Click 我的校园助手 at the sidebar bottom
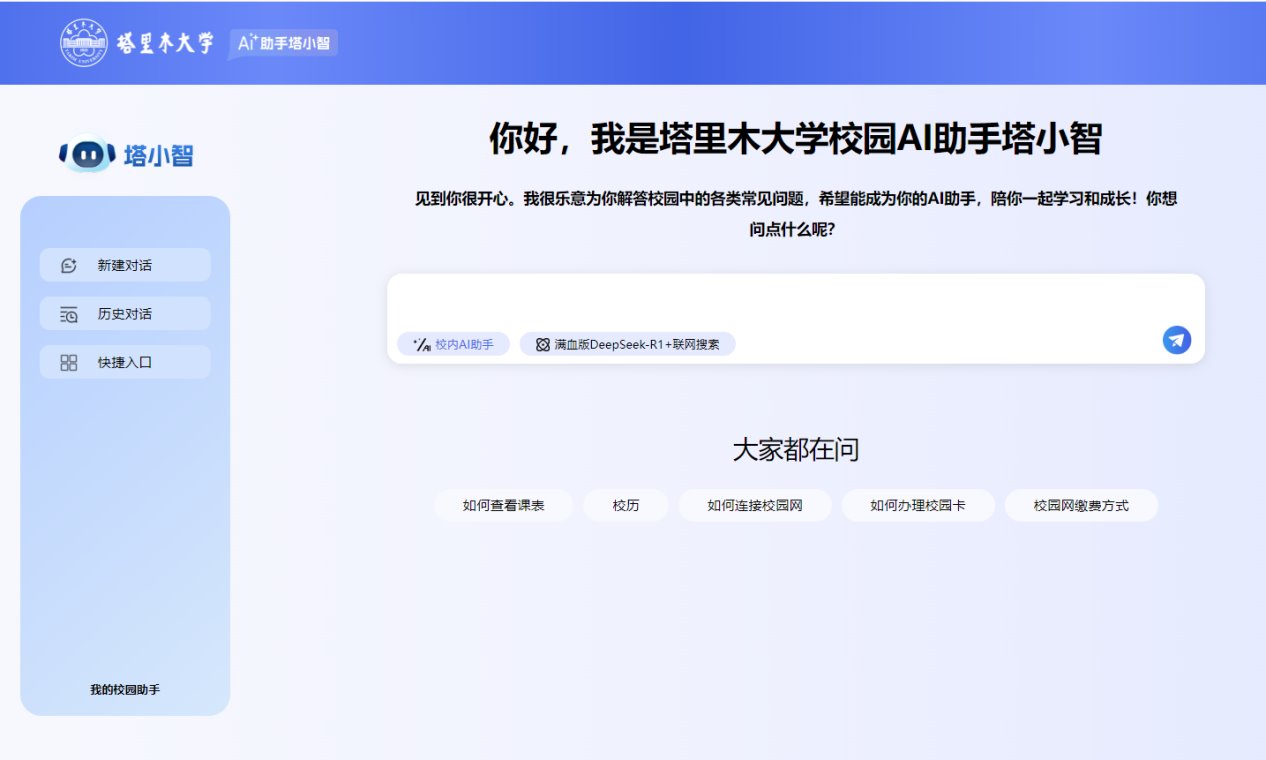1266x760 pixels. [125, 690]
